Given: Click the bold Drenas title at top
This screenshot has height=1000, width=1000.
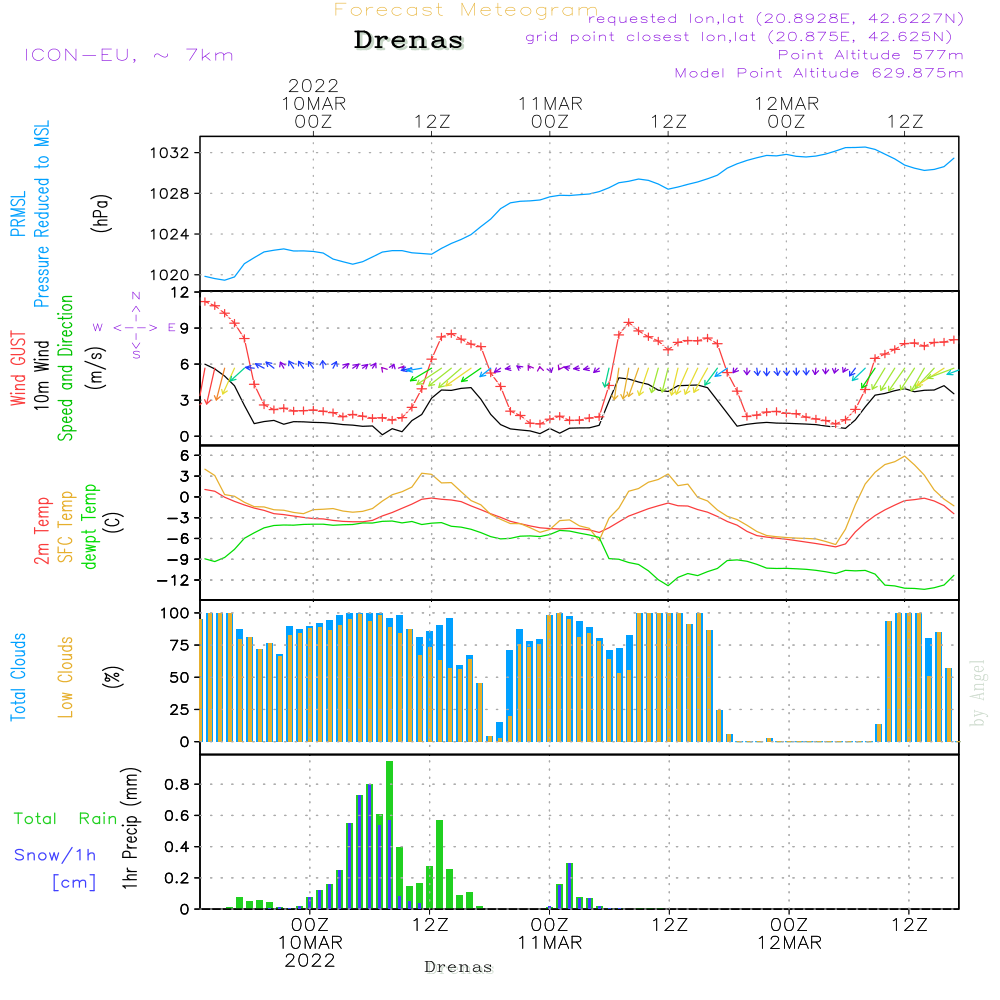Looking at the screenshot, I should [x=409, y=41].
